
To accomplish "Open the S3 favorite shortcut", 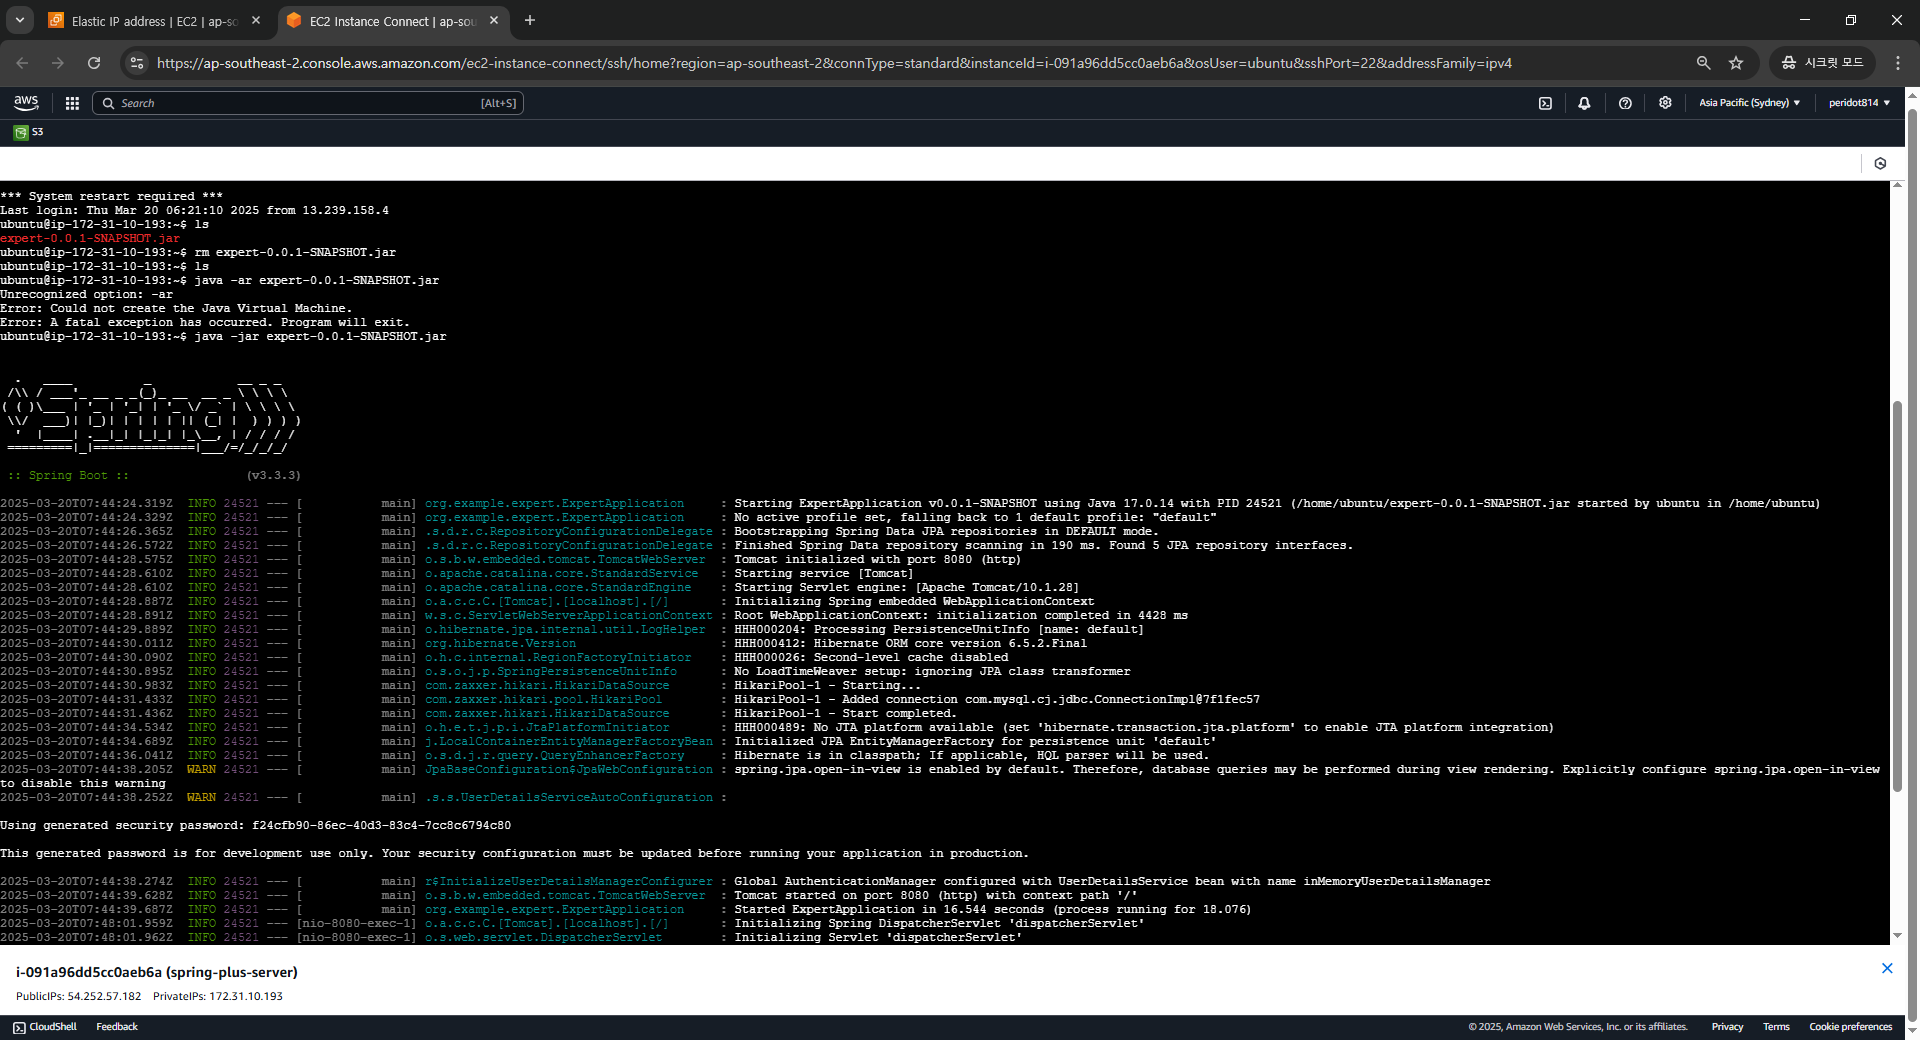I will (x=29, y=132).
